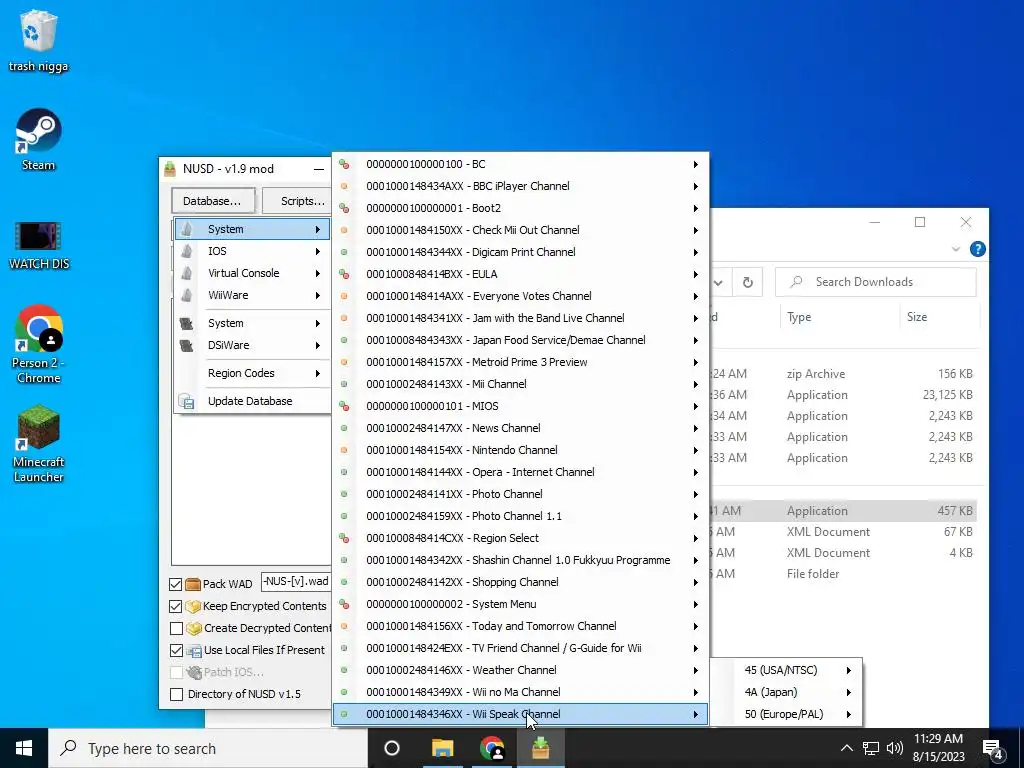
Task: Open the Photo Channel 1.1 entry
Action: (x=520, y=516)
